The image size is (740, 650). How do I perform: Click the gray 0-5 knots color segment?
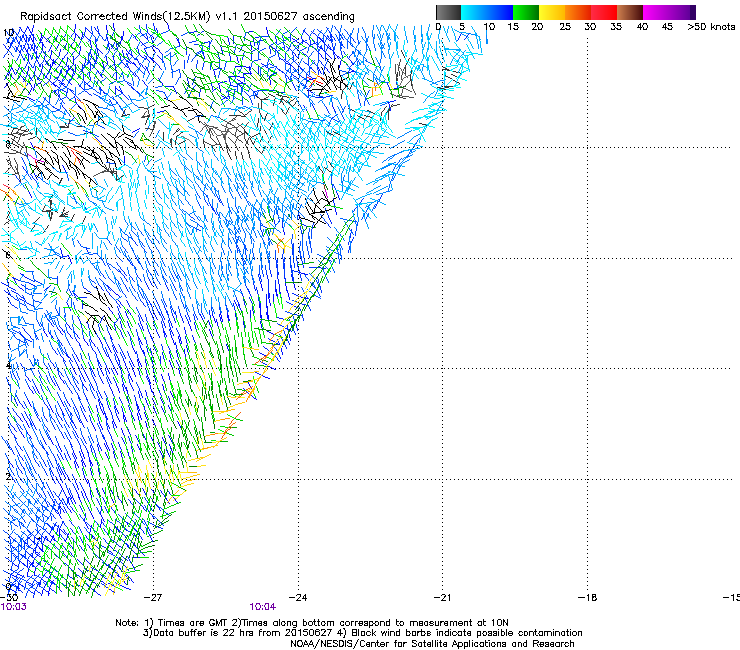click(448, 12)
